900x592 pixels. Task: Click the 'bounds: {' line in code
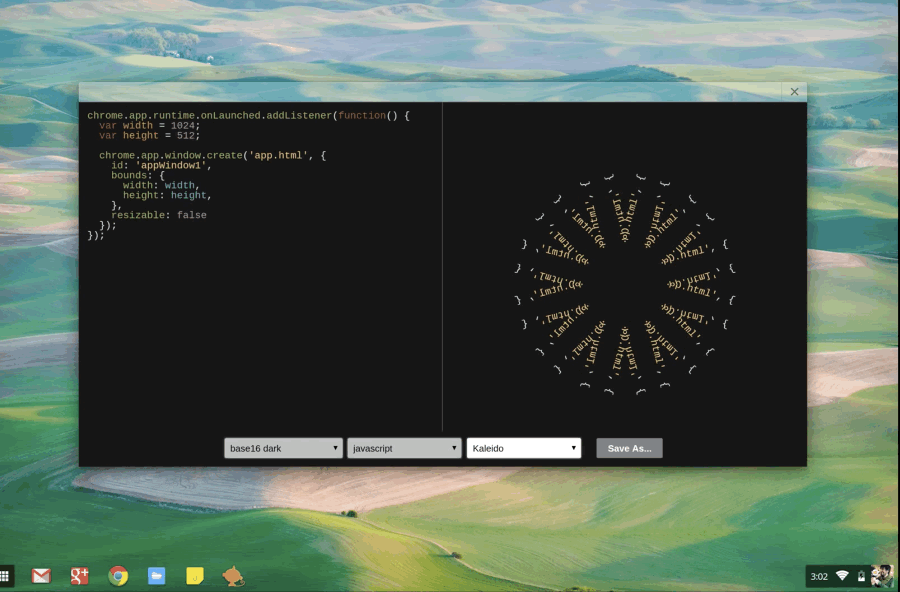point(138,175)
